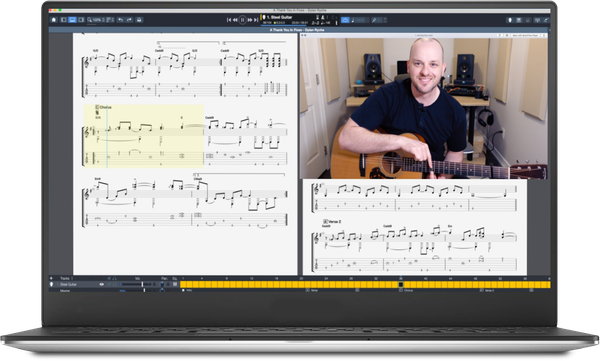This screenshot has height=361, width=600.
Task: Click the Undo arrow icon
Action: [120, 20]
